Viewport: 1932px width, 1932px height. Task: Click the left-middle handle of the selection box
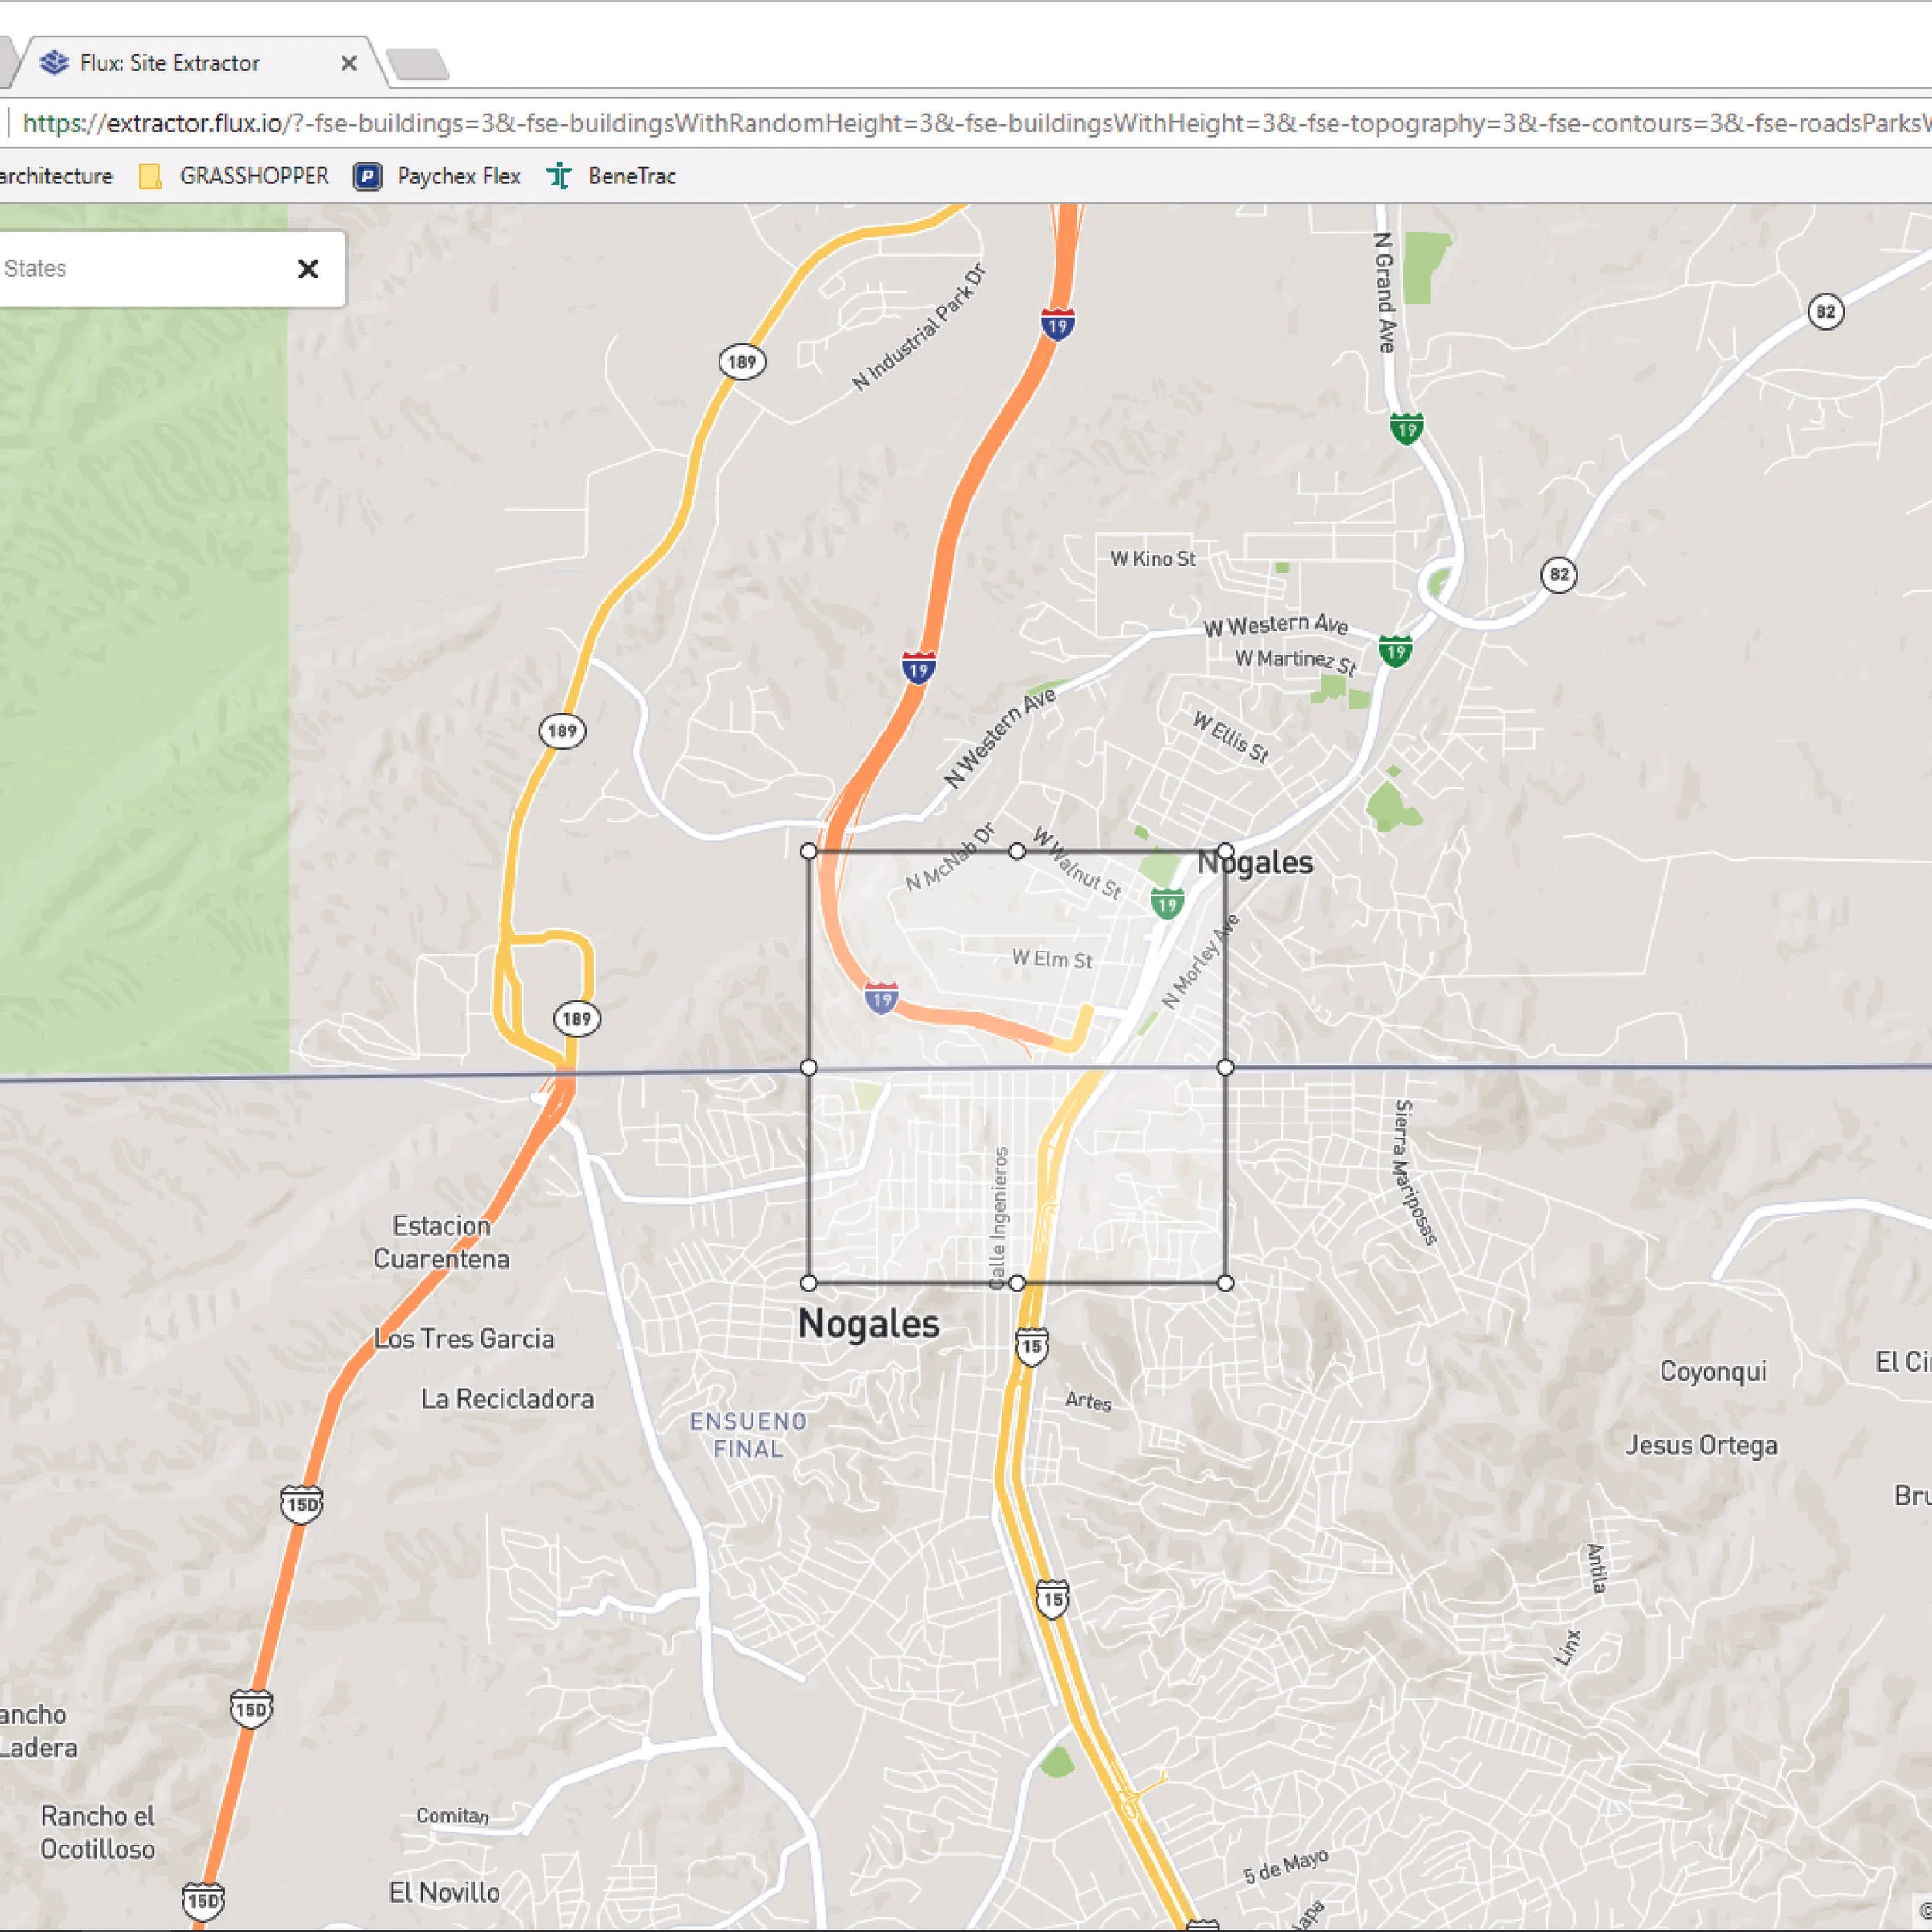point(809,1067)
